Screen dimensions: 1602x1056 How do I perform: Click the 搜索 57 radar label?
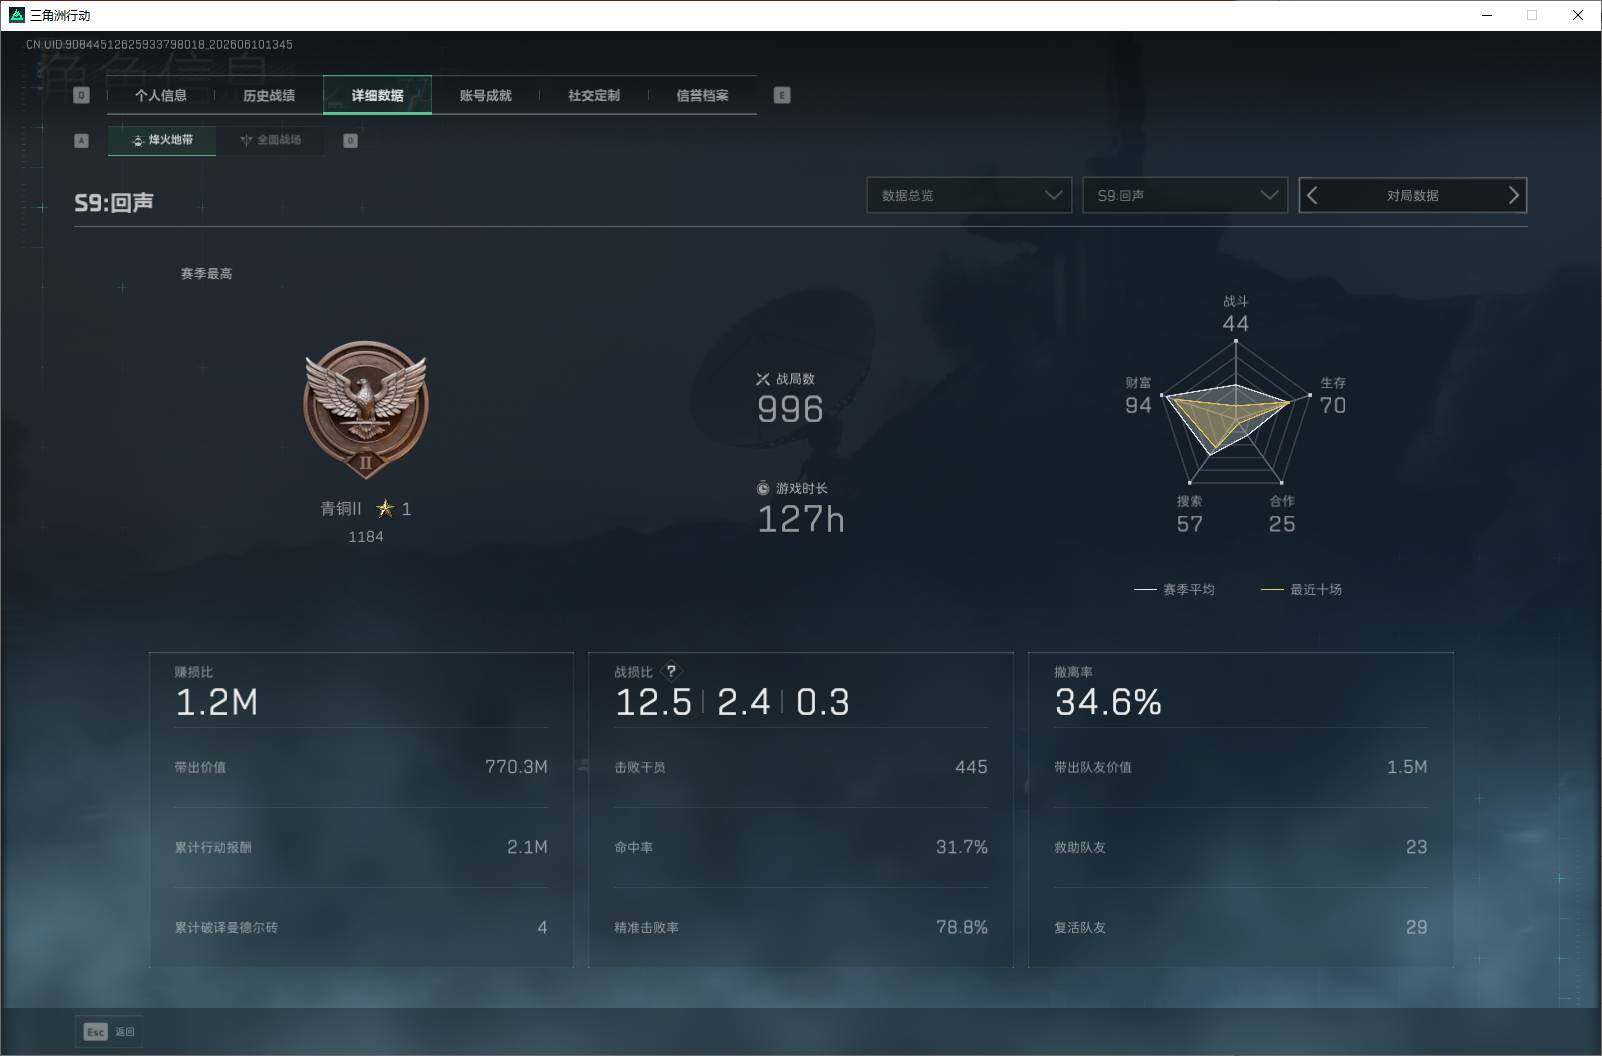pyautogui.click(x=1189, y=515)
